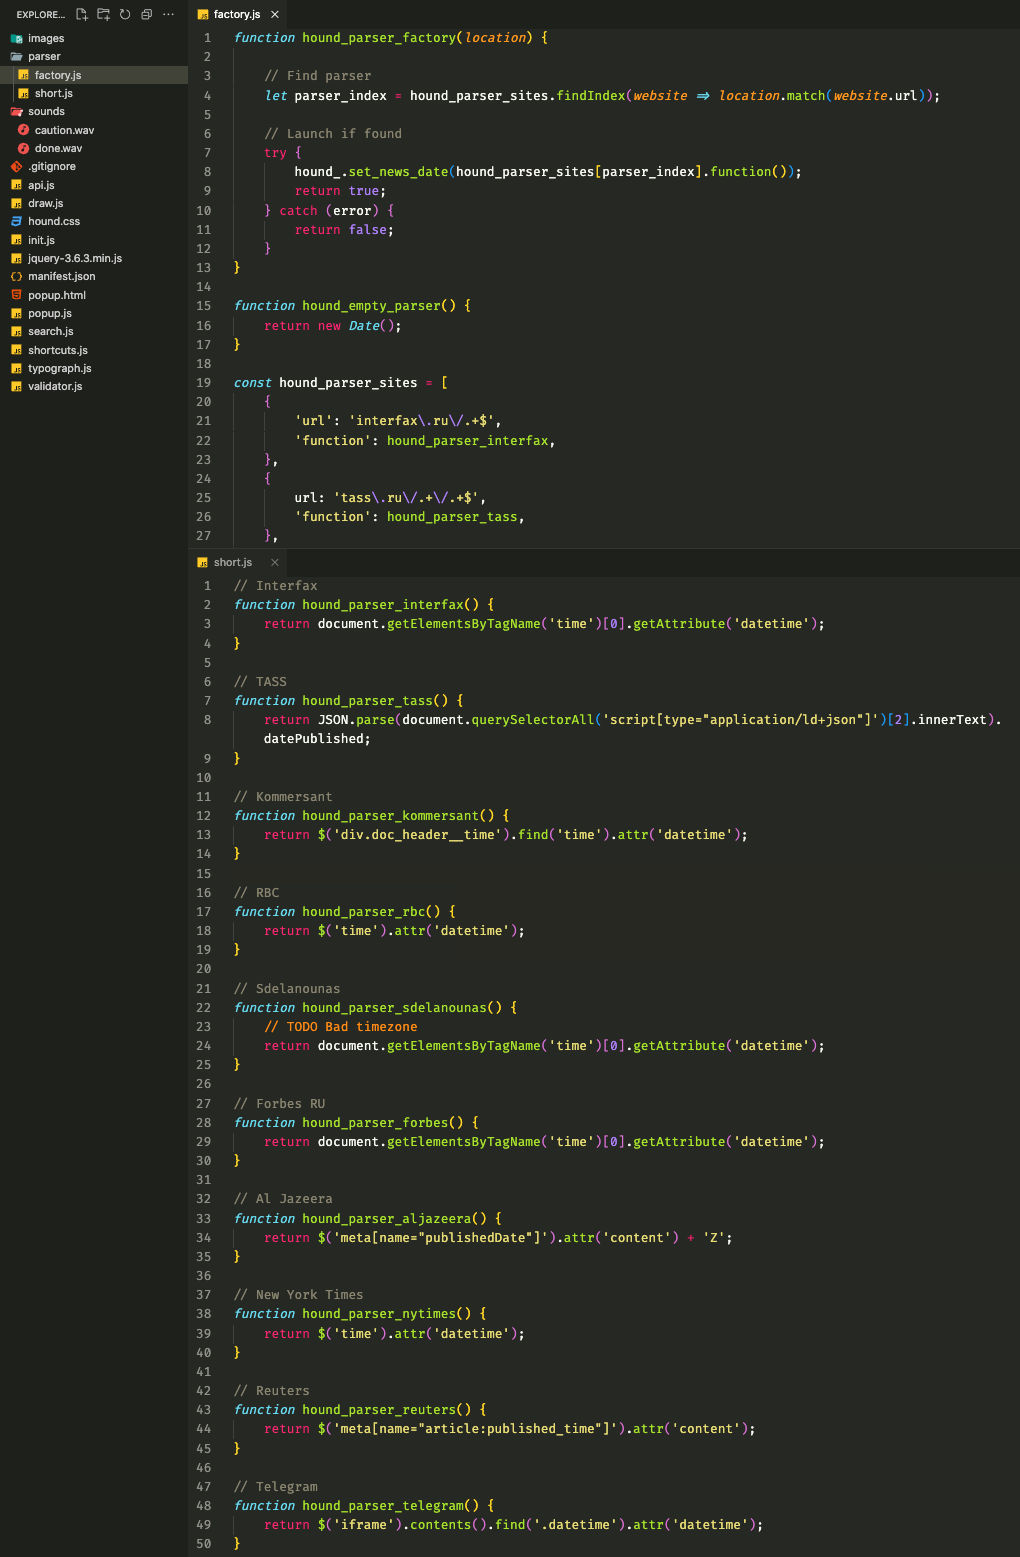Click the 'tass\.ru' url string
This screenshot has height=1557, width=1020.
tap(406, 498)
